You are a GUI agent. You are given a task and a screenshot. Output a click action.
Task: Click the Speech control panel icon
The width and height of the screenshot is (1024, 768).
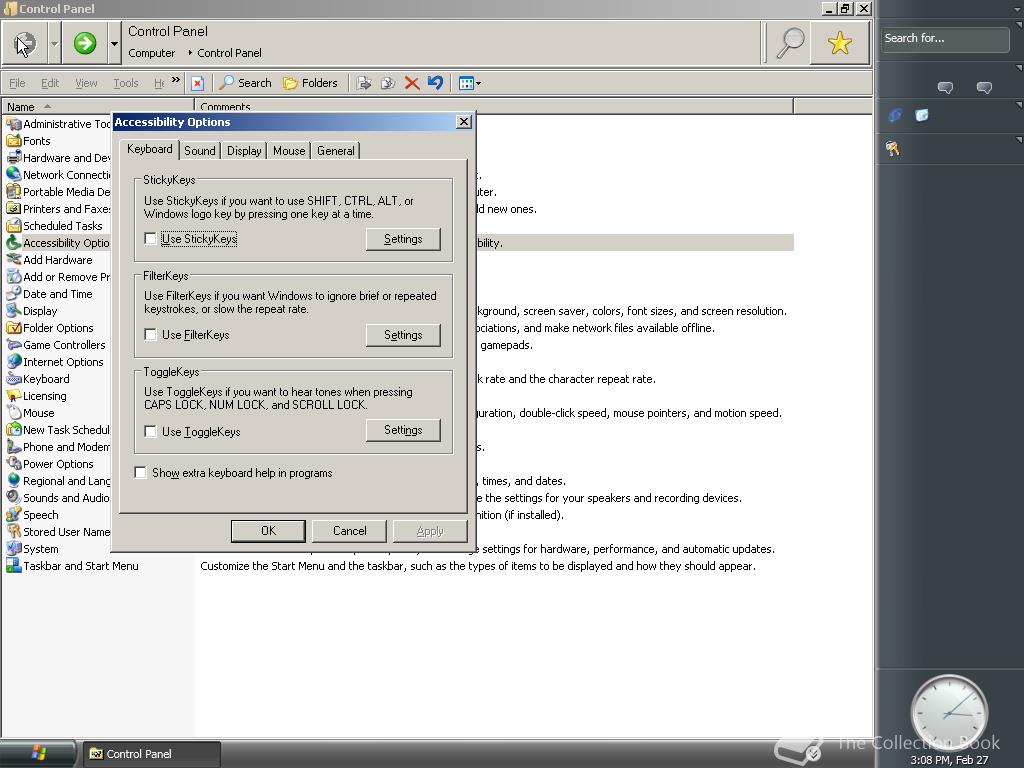[x=14, y=514]
